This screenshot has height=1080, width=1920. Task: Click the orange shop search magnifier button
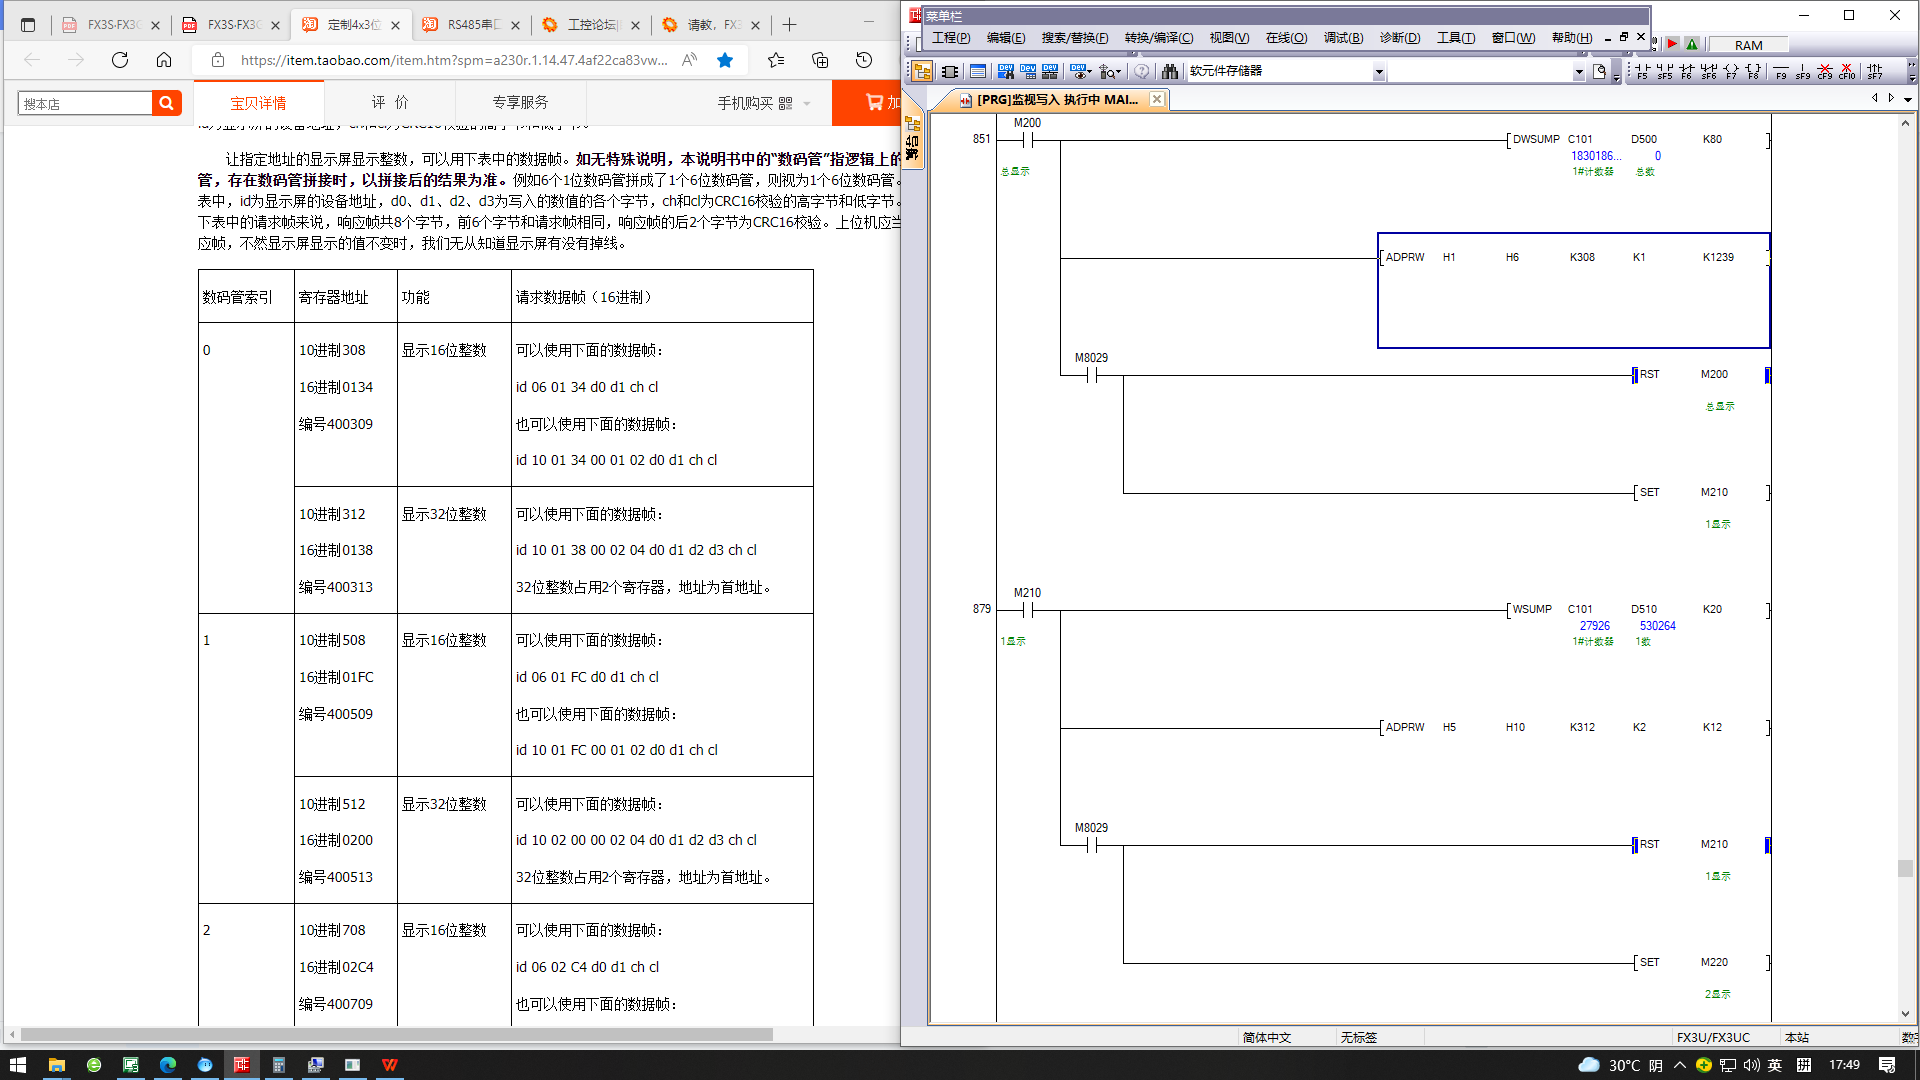point(166,102)
